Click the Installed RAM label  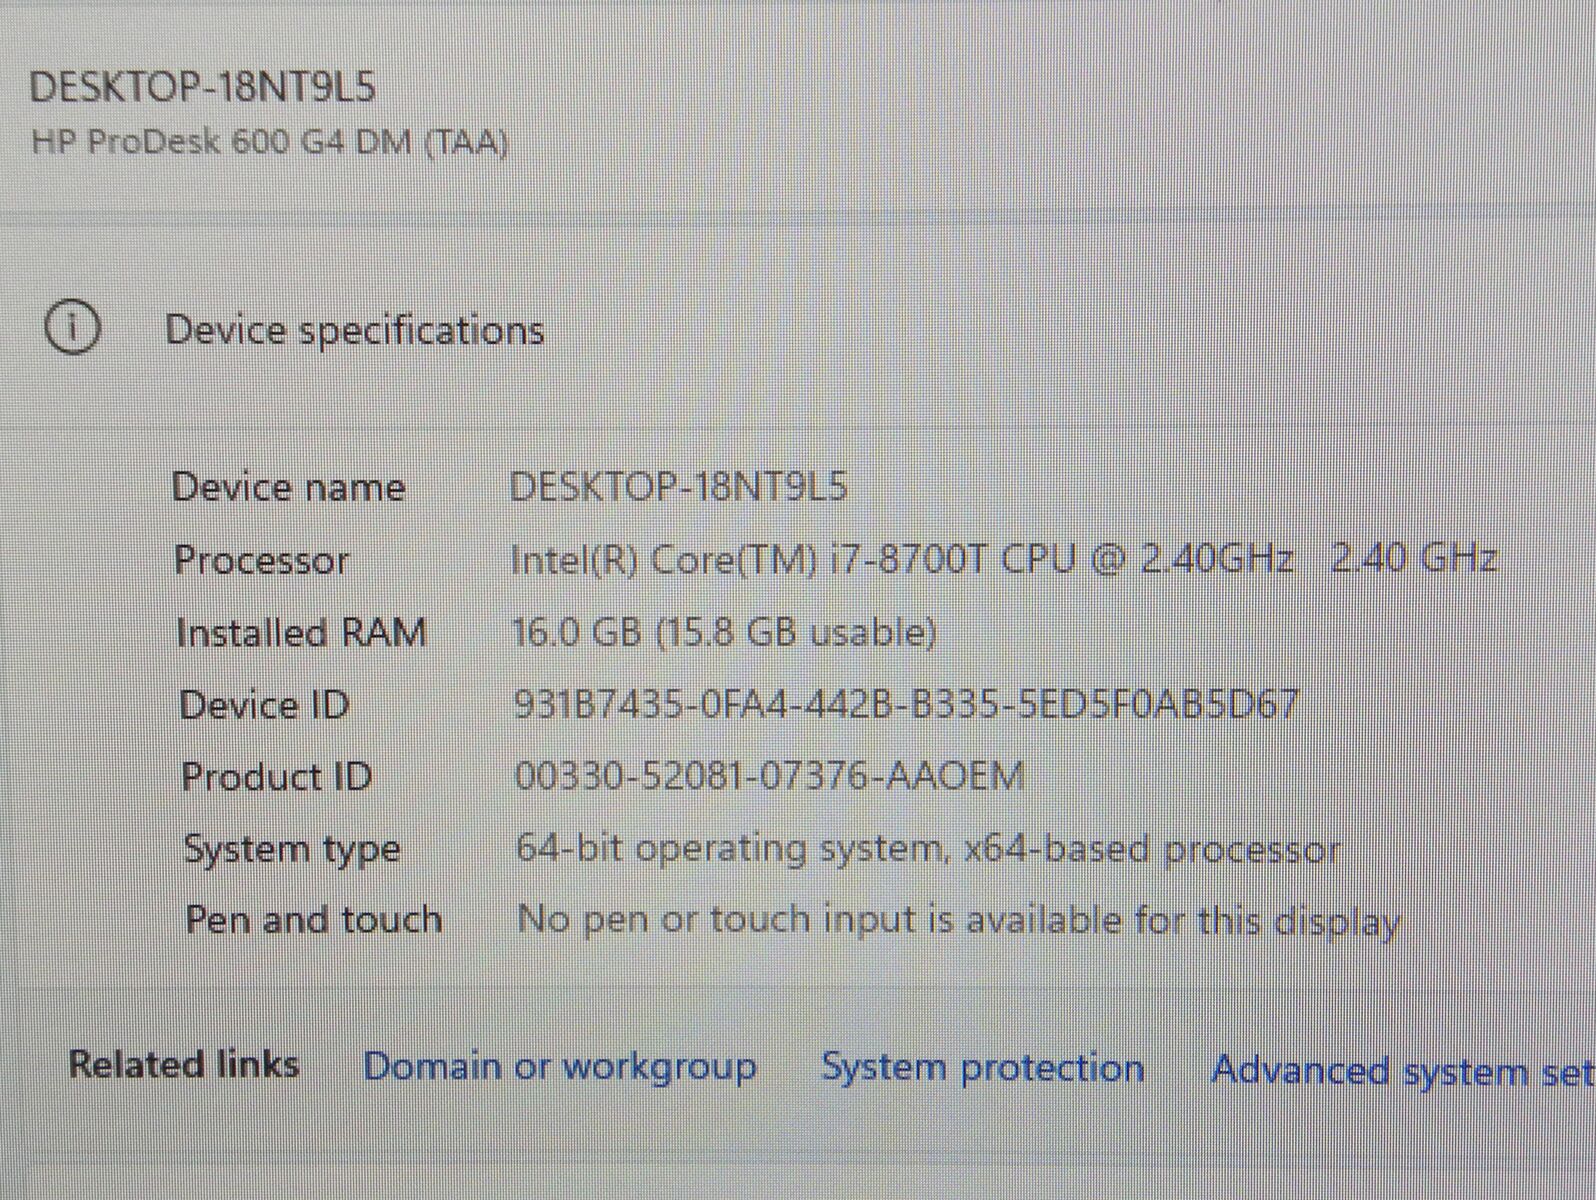pyautogui.click(x=301, y=633)
